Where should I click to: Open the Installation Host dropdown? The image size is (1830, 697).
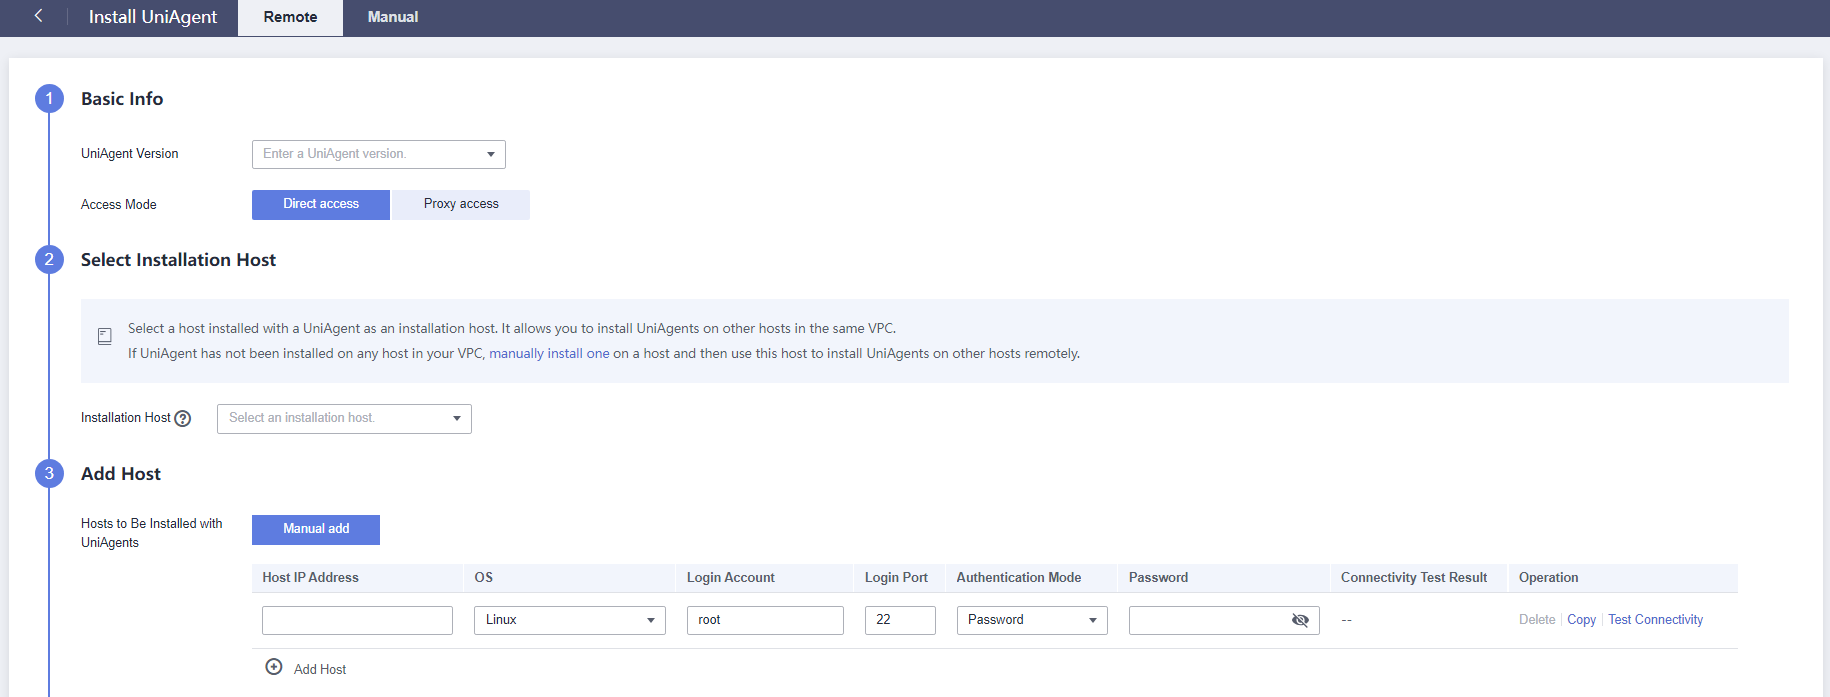click(x=344, y=418)
